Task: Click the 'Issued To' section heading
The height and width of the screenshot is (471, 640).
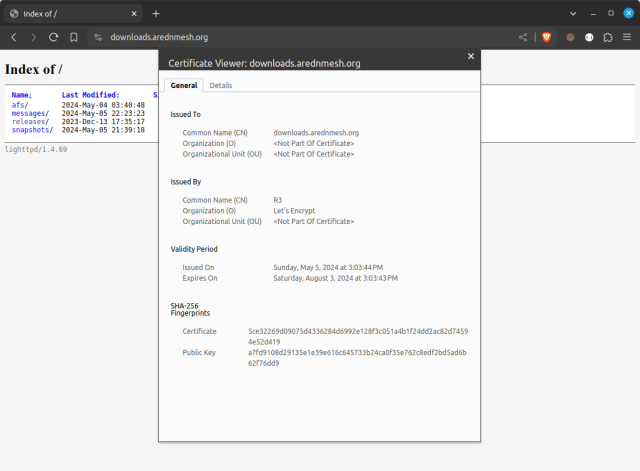Action: point(186,114)
